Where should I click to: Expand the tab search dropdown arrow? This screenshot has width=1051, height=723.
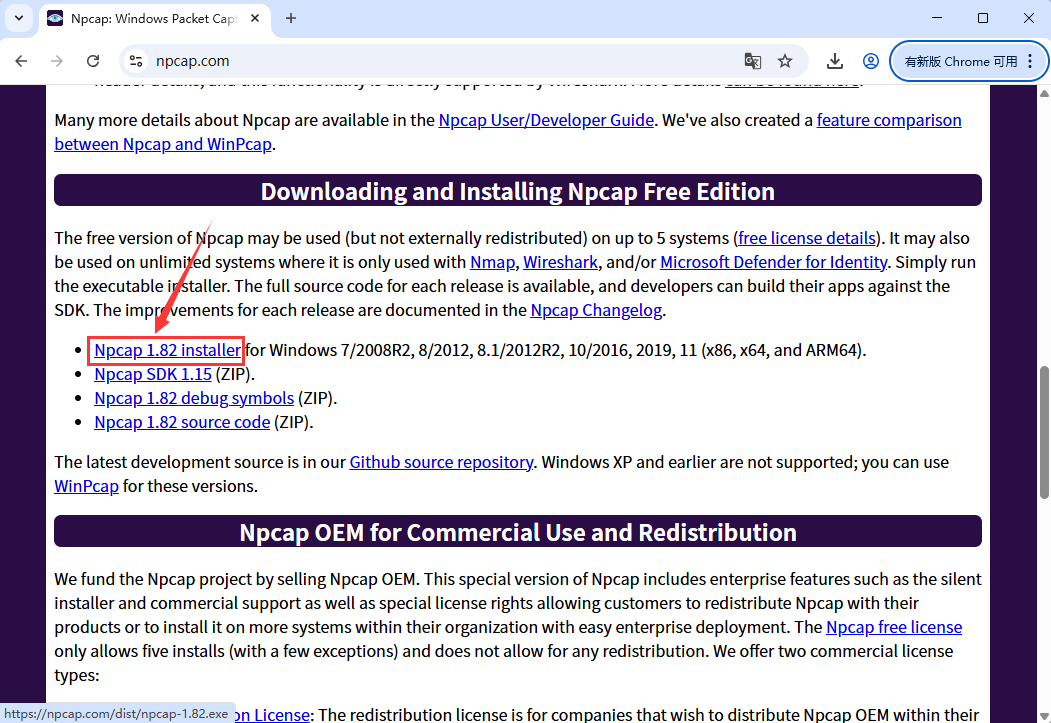(19, 18)
